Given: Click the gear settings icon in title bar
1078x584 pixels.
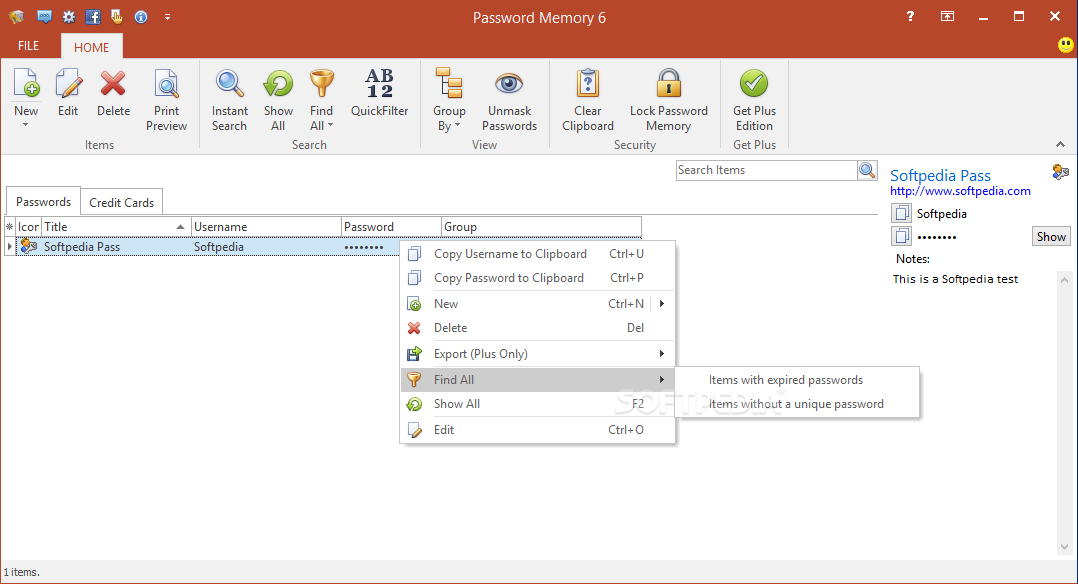Looking at the screenshot, I should click(x=69, y=17).
